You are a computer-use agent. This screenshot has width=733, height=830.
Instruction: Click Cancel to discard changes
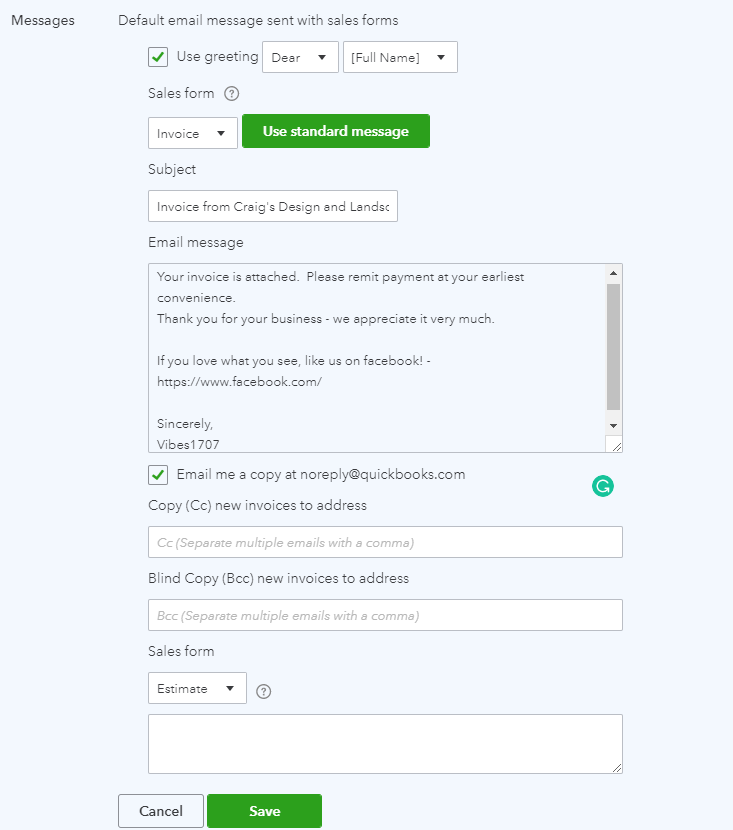coord(160,811)
